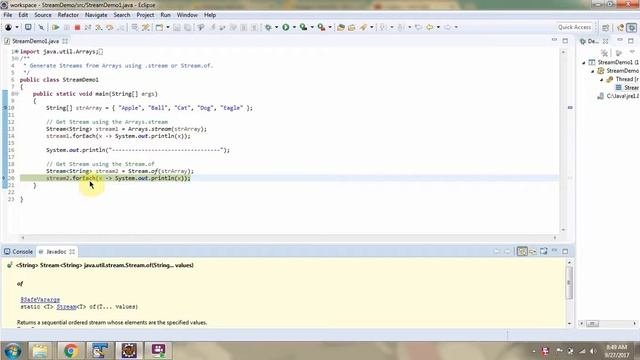Viewport: 640px width, 360px height.
Task: Open the Forward history dropdown arrow
Action: [456, 27]
